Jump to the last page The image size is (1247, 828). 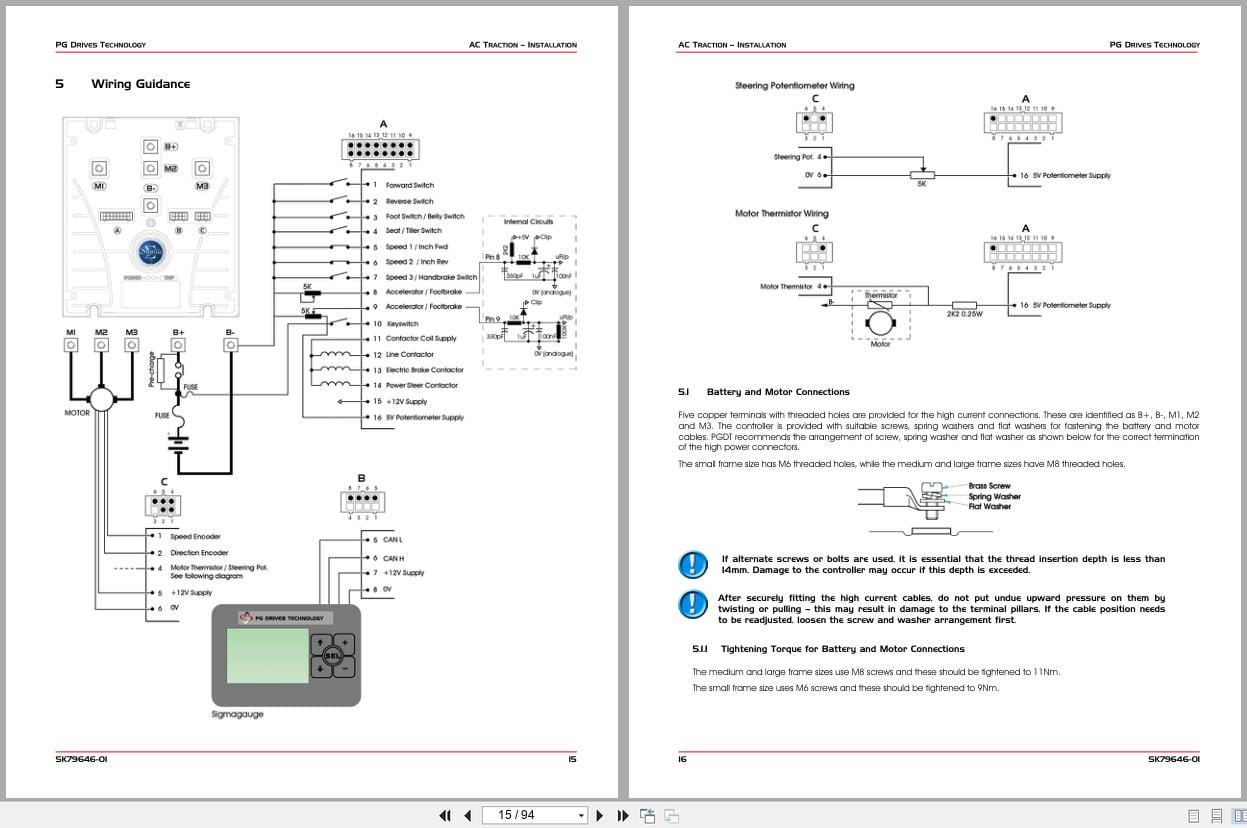621,815
